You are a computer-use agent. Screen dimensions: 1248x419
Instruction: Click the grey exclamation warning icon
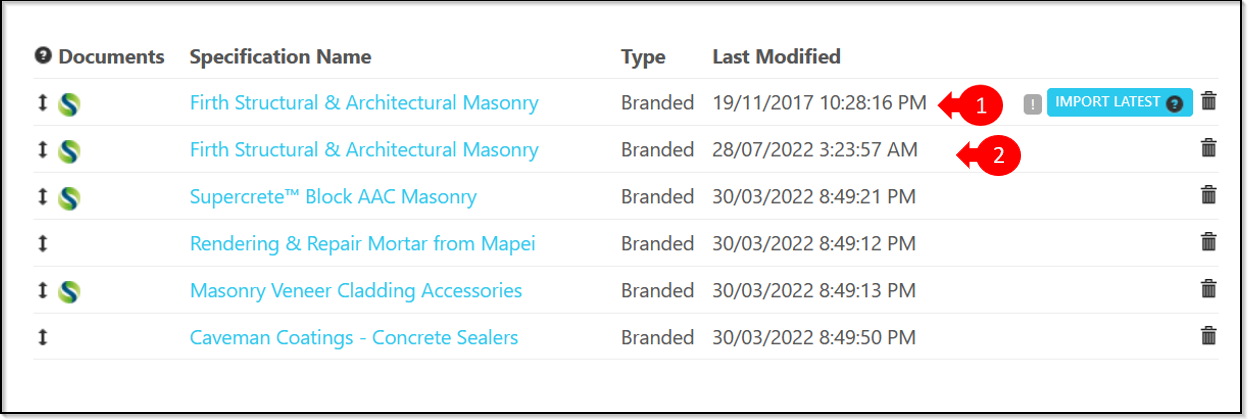[1033, 103]
